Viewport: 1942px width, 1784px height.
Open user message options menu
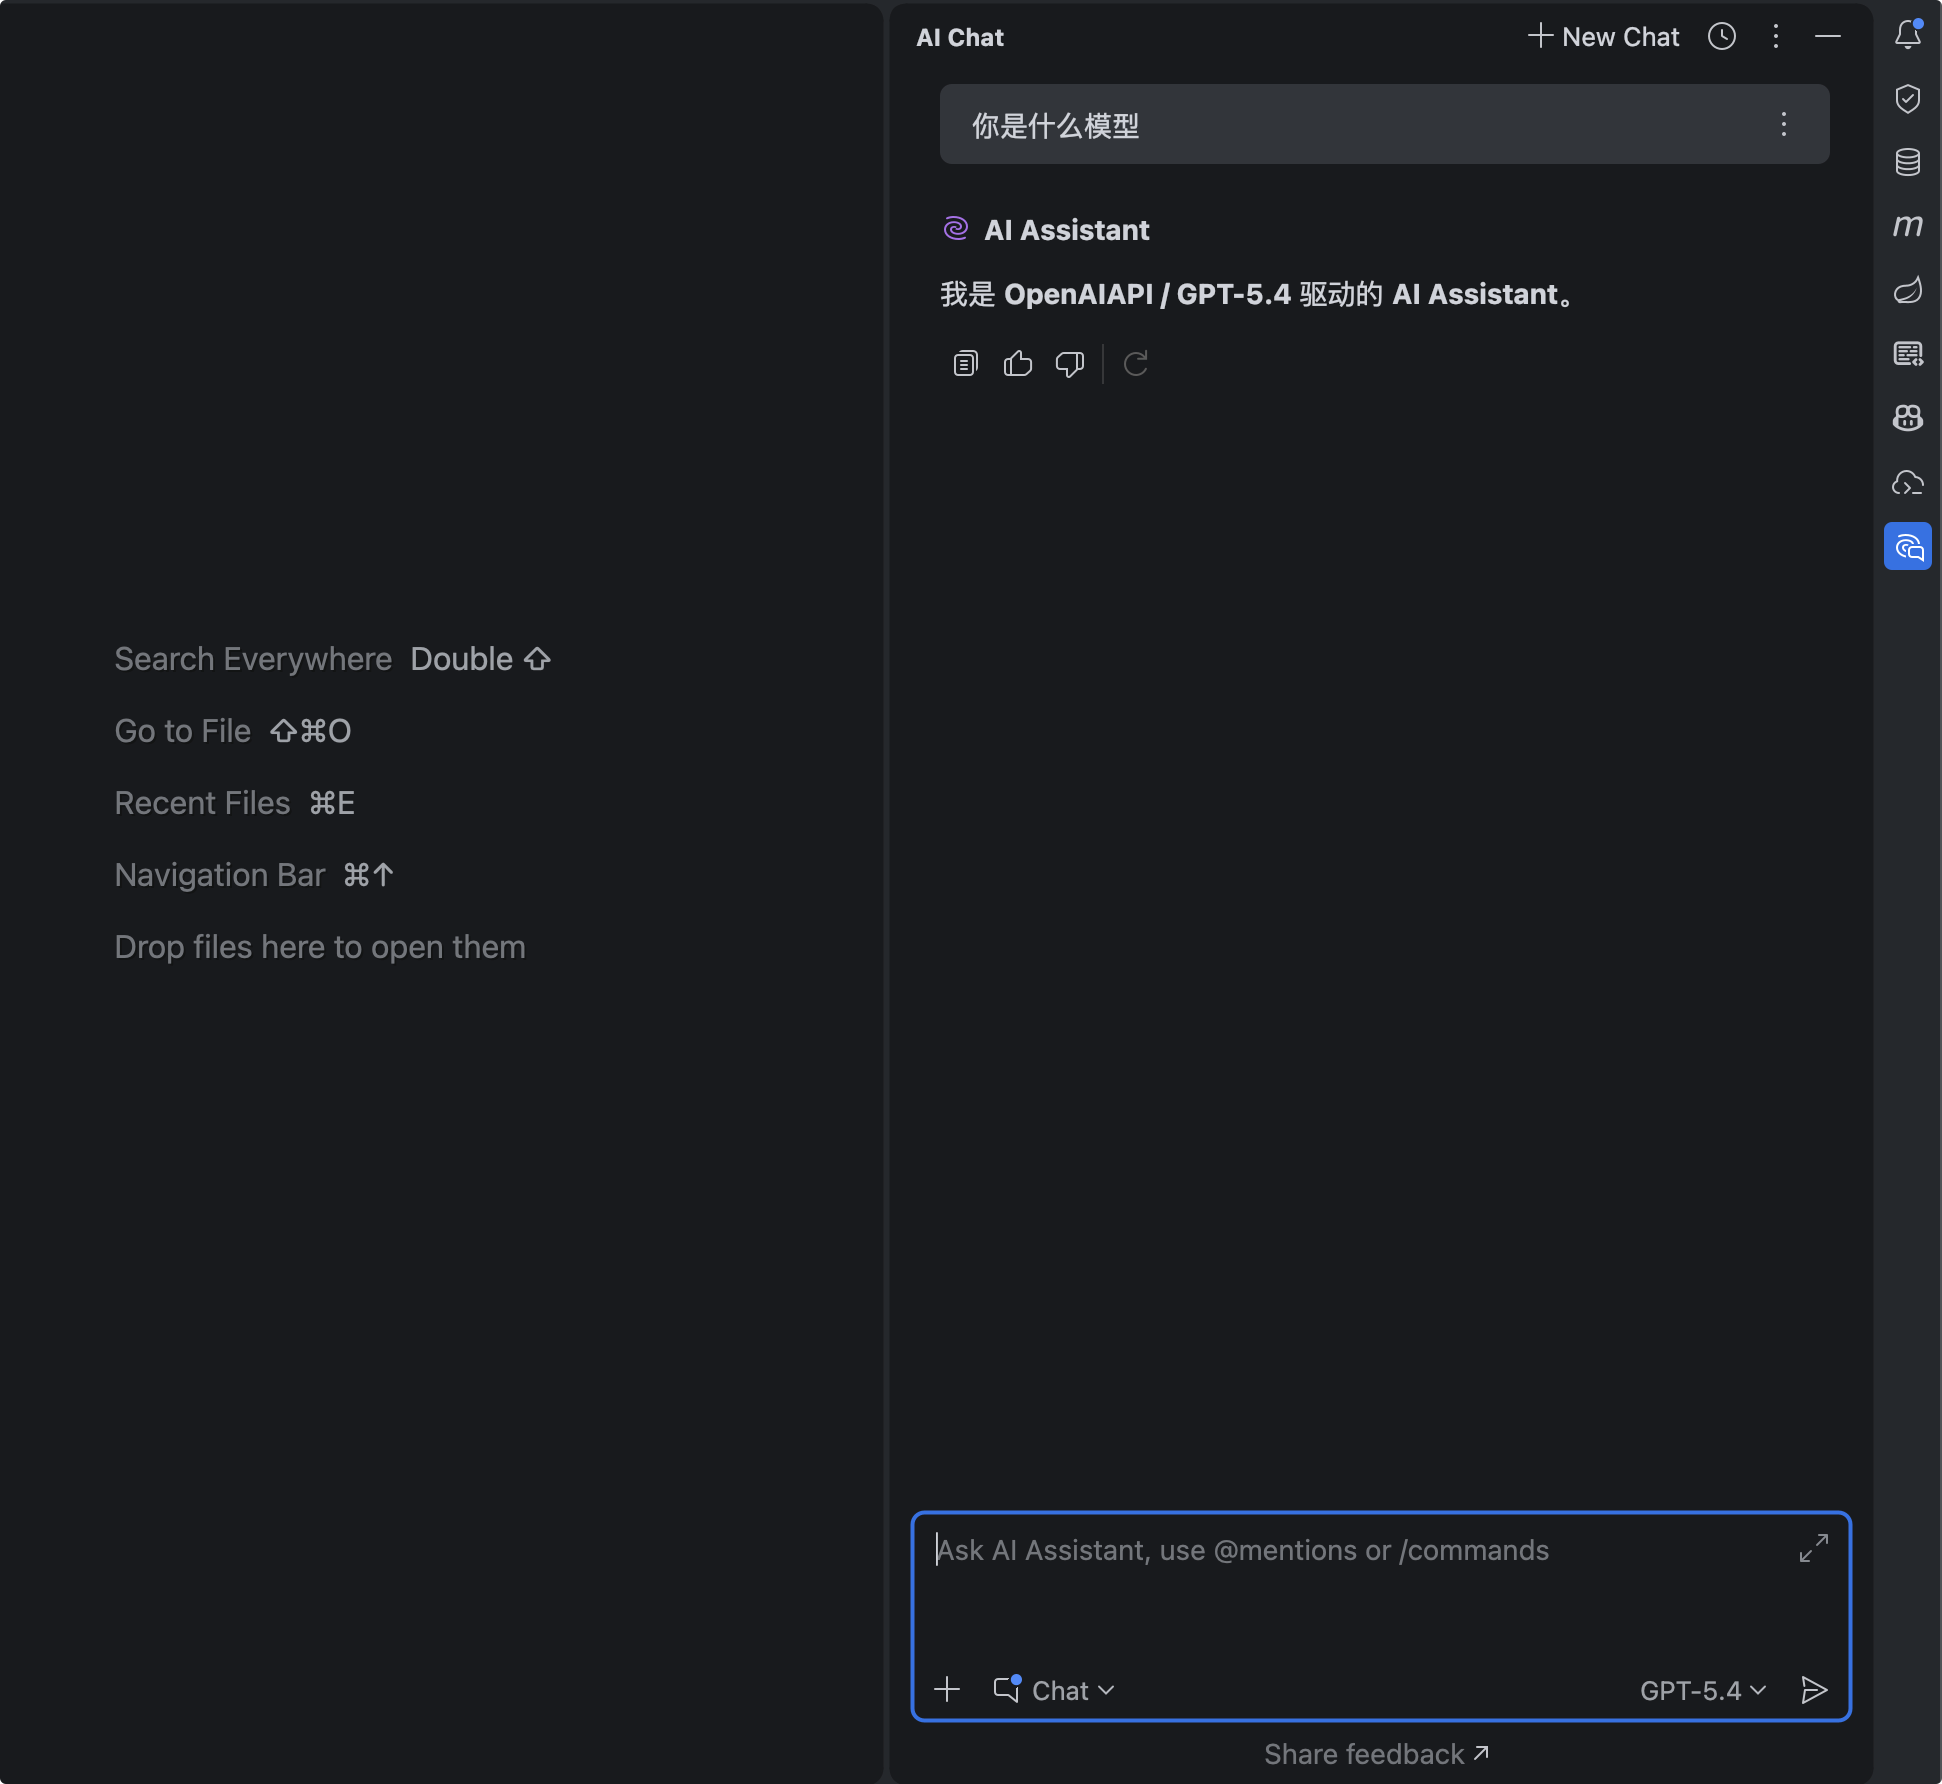coord(1783,124)
